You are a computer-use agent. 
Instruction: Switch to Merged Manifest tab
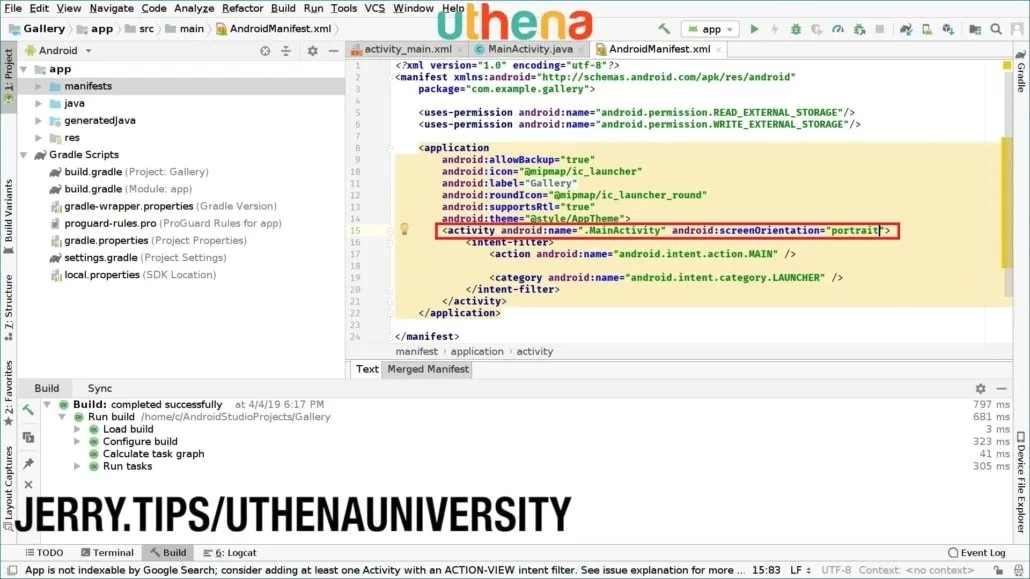coord(428,369)
